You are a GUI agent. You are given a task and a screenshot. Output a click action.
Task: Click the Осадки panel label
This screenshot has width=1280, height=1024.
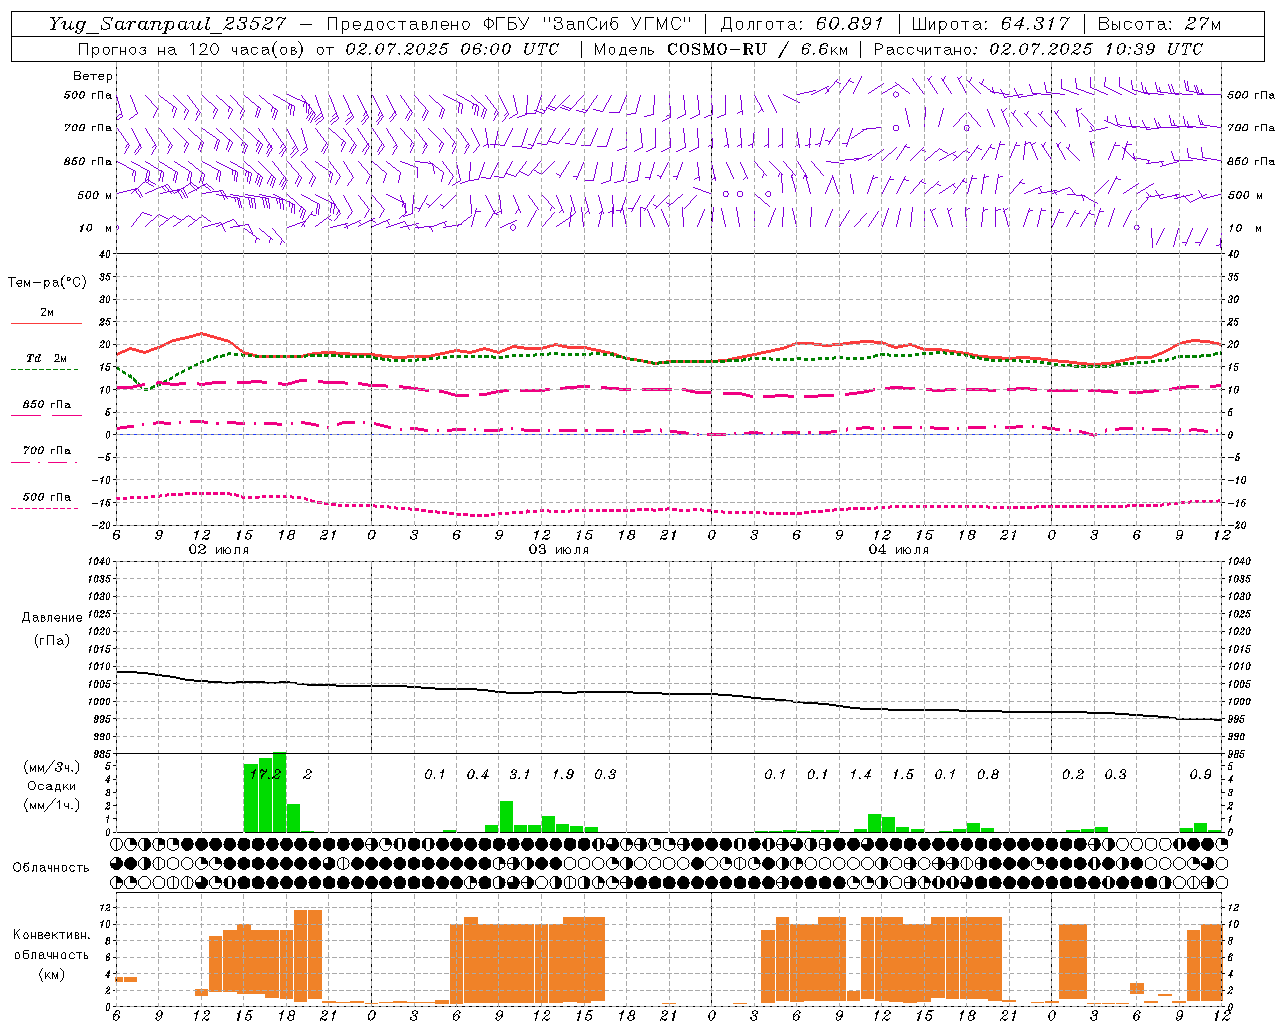[51, 786]
